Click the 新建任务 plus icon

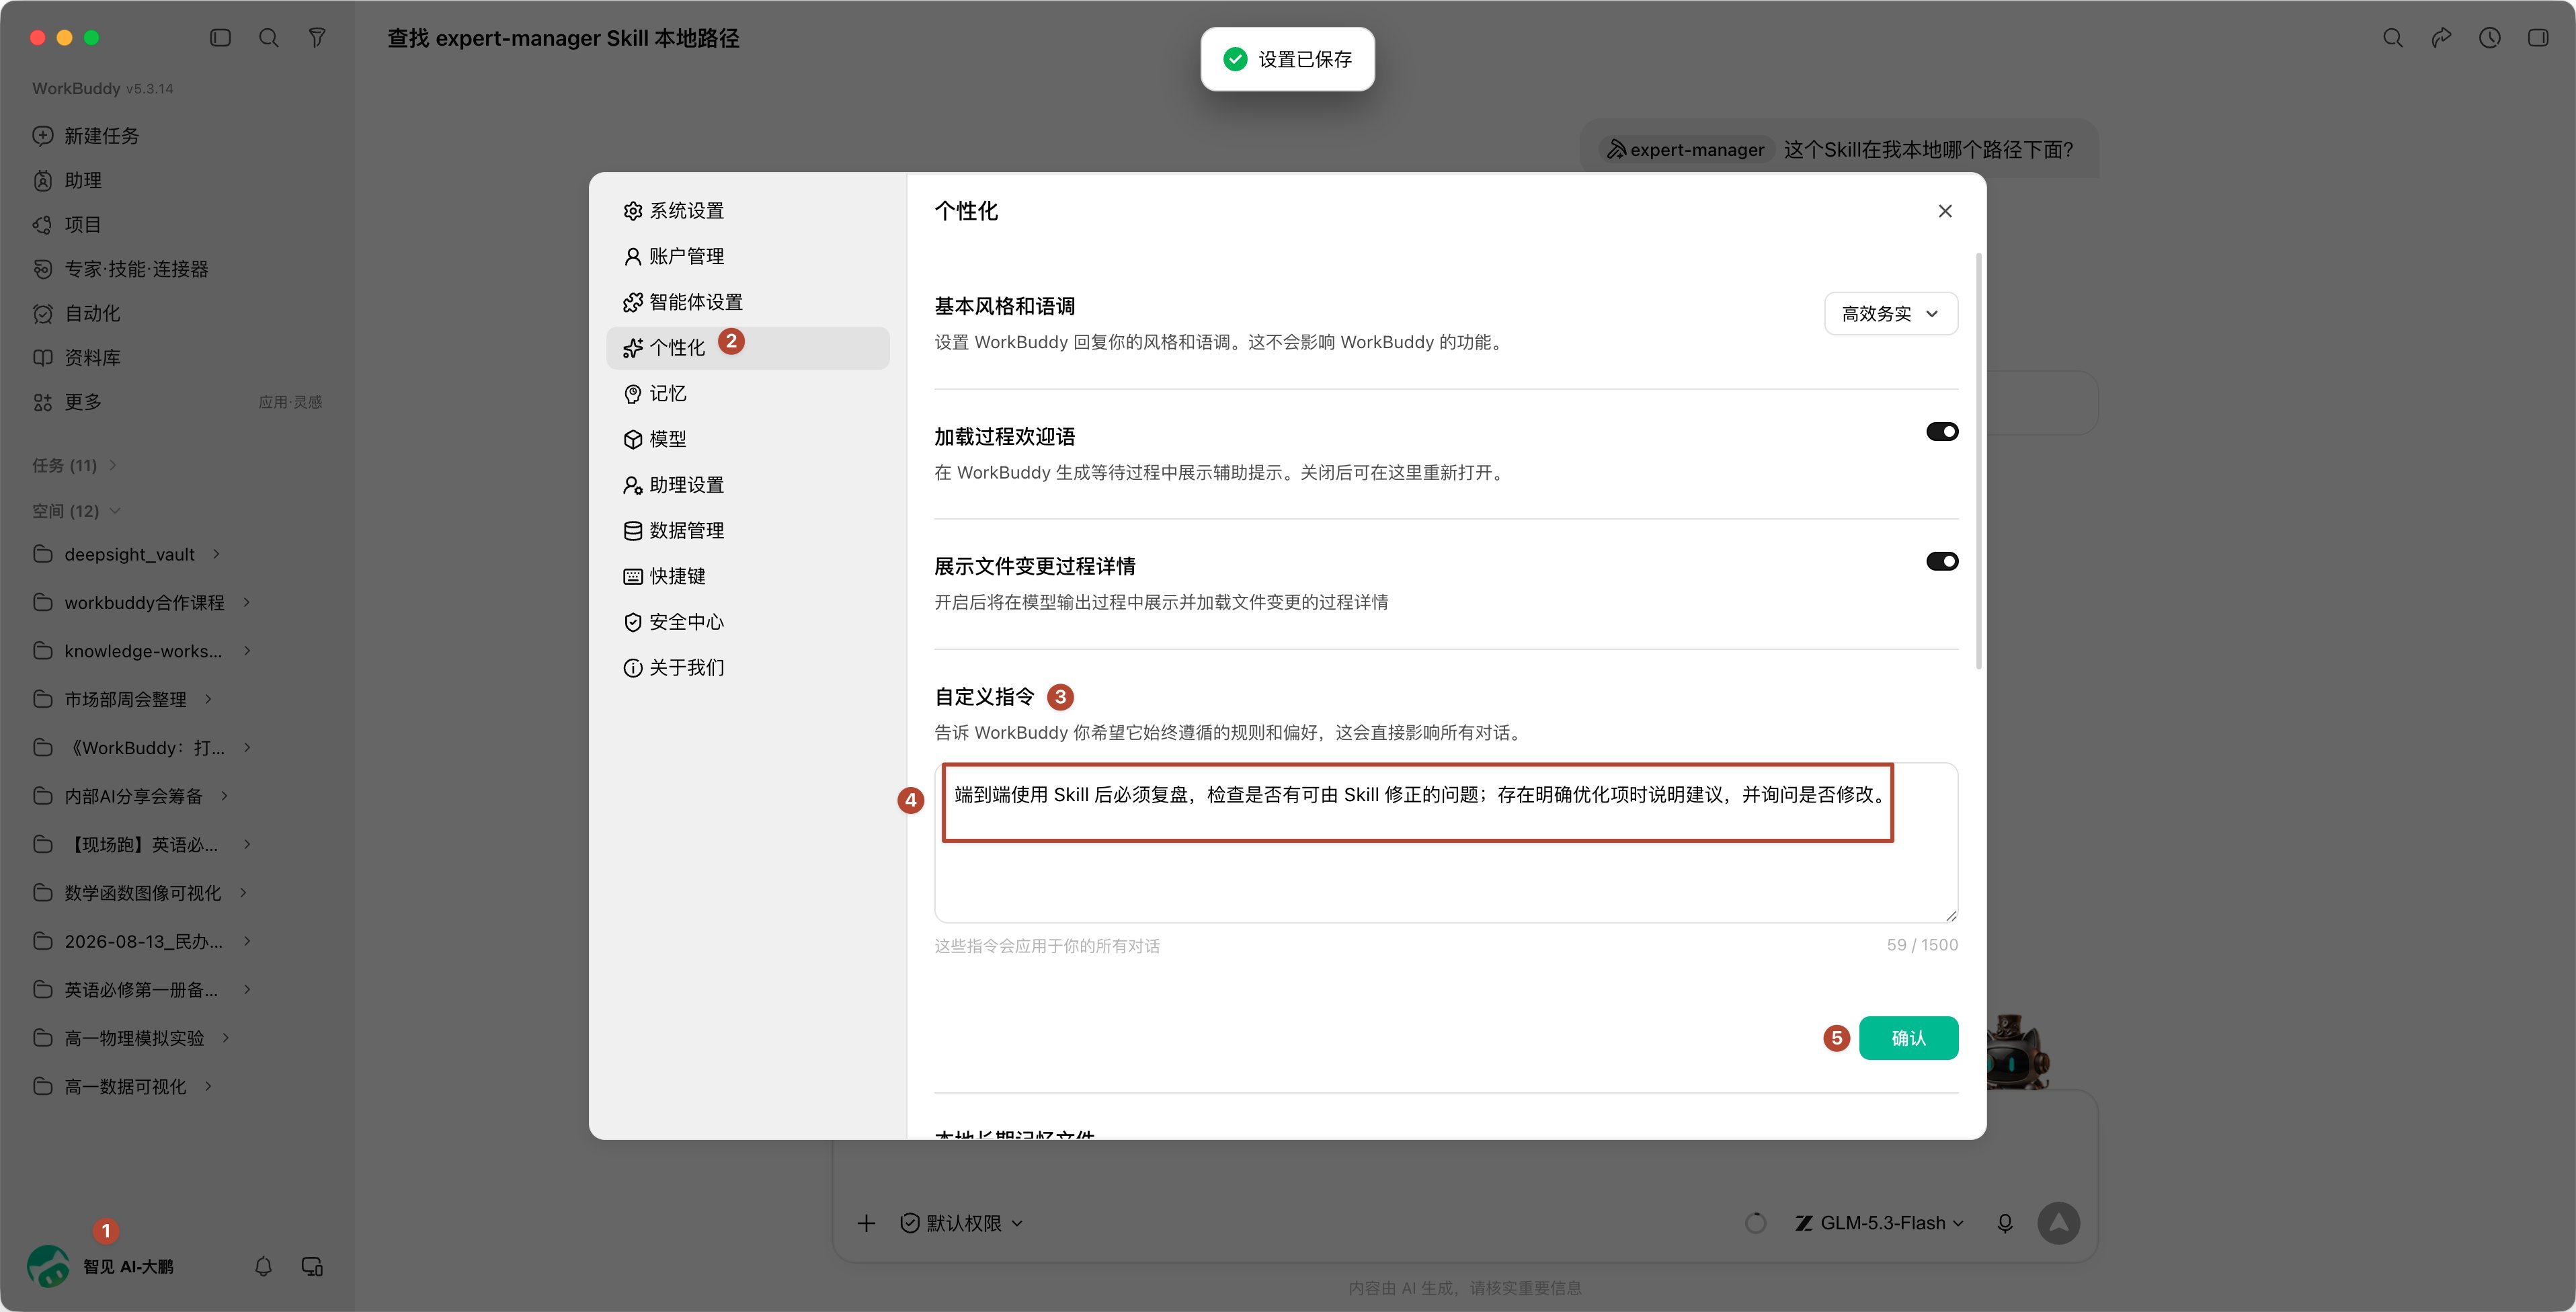pyautogui.click(x=43, y=136)
